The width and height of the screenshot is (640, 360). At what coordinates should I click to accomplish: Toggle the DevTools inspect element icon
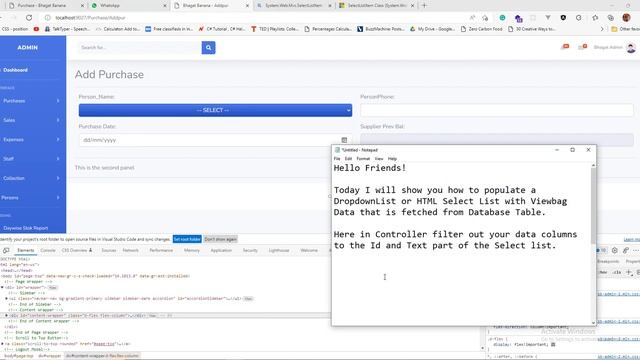(x=6, y=250)
